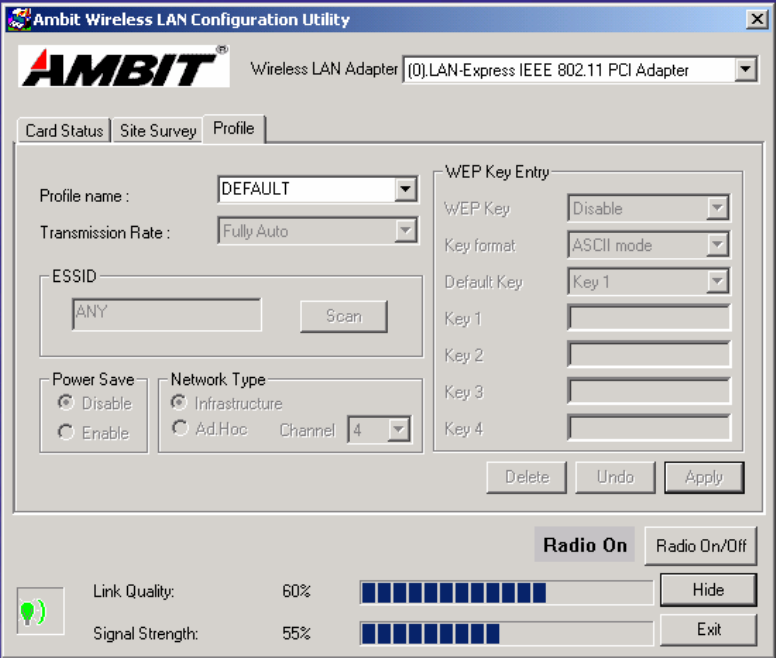The height and width of the screenshot is (658, 776).
Task: Switch to the Card Status tab
Action: (64, 131)
